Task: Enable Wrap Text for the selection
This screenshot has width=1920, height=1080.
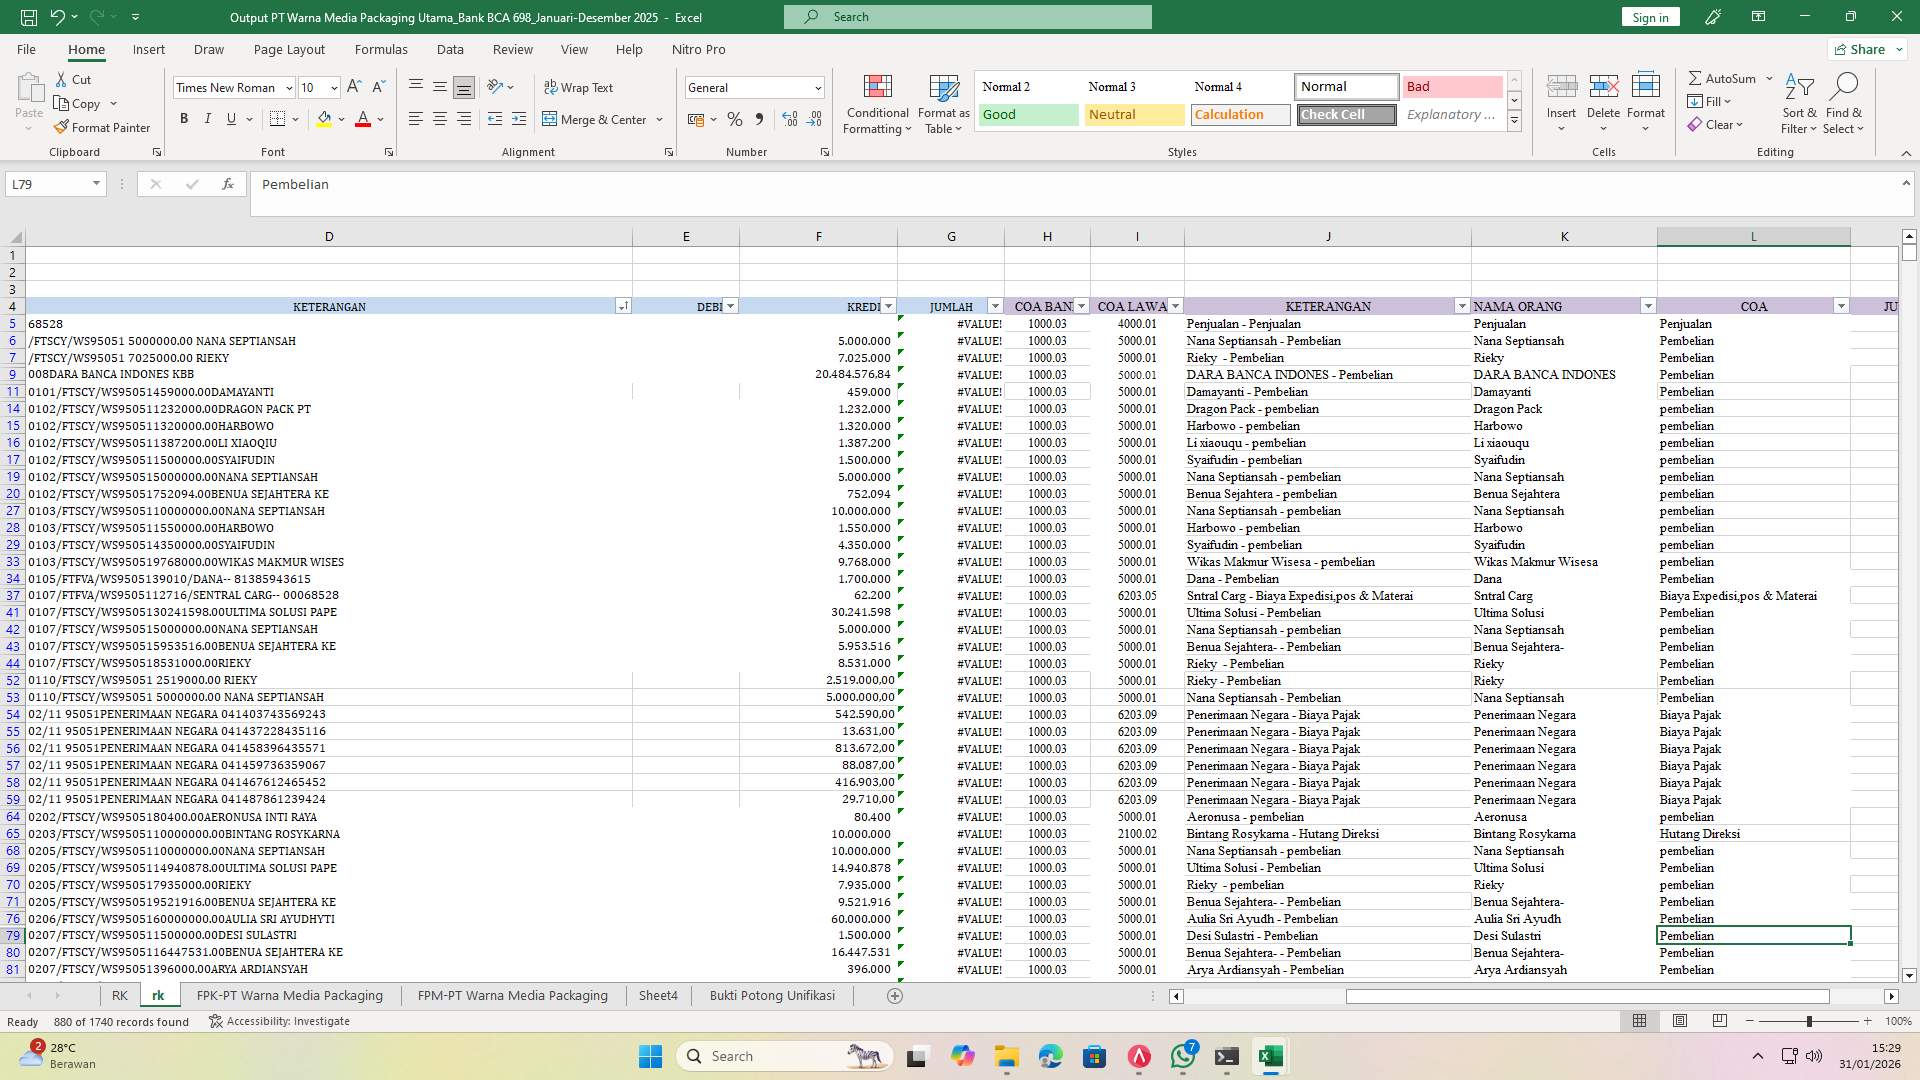Action: coord(579,87)
